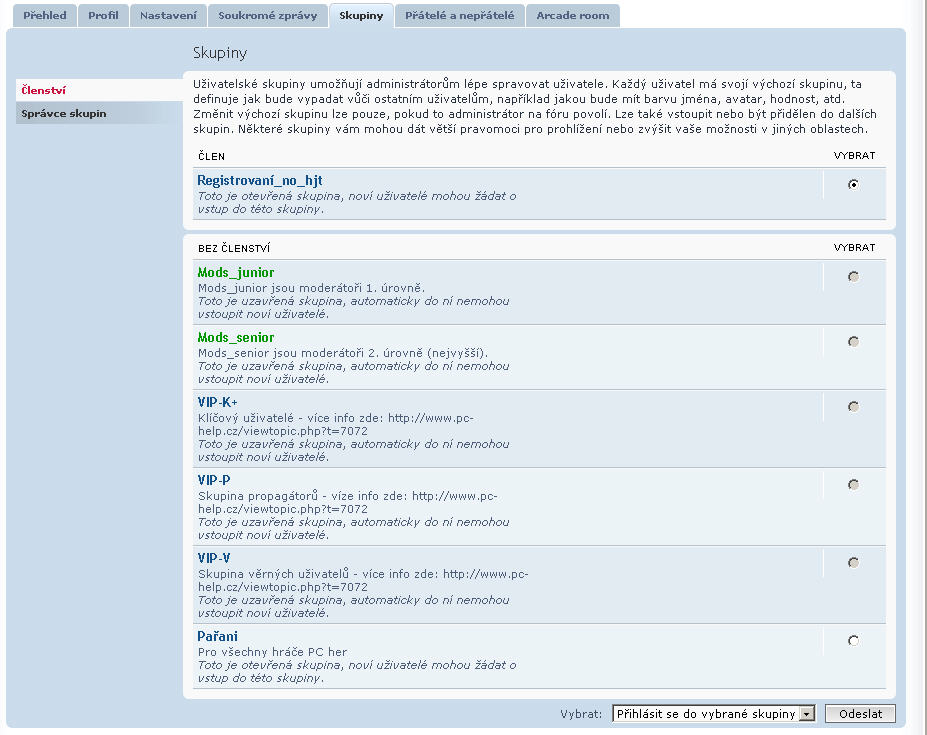Screen dimensions: 927x735
Task: Select radio button for VIP-V group
Action: [x=853, y=563]
